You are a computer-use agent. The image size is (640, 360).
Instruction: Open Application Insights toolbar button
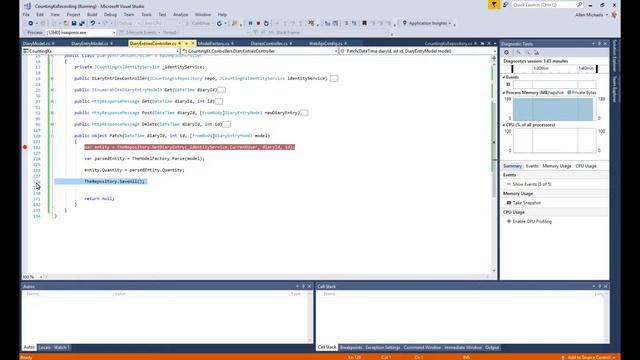[x=427, y=23]
